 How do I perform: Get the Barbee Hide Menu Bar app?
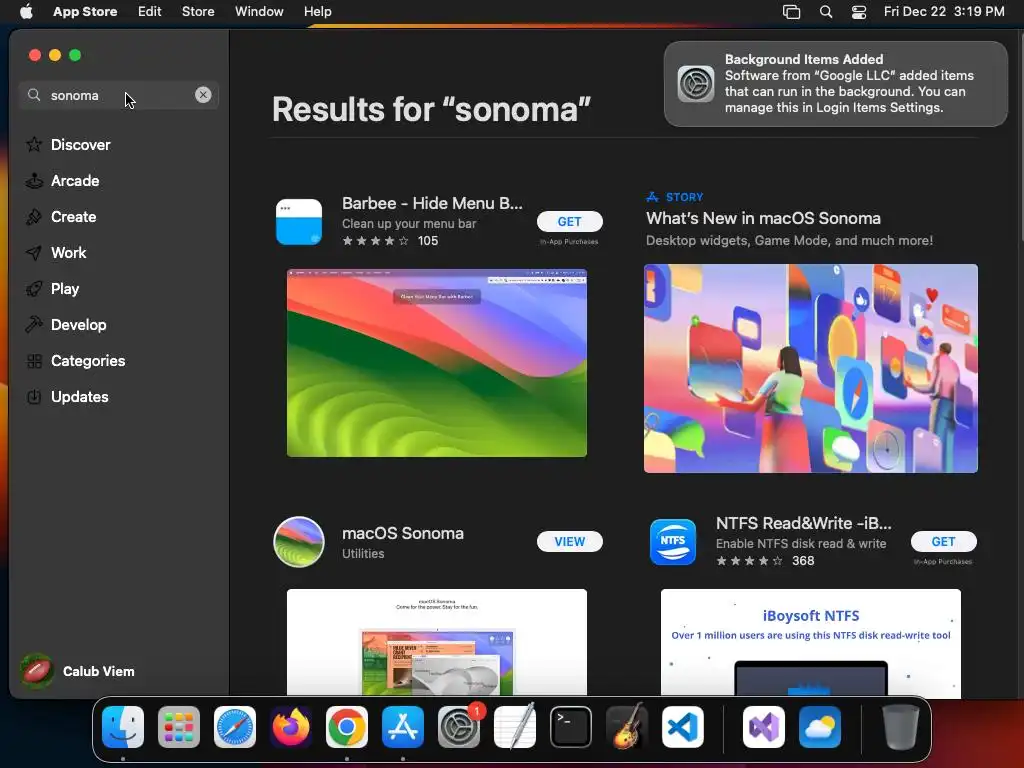click(569, 221)
